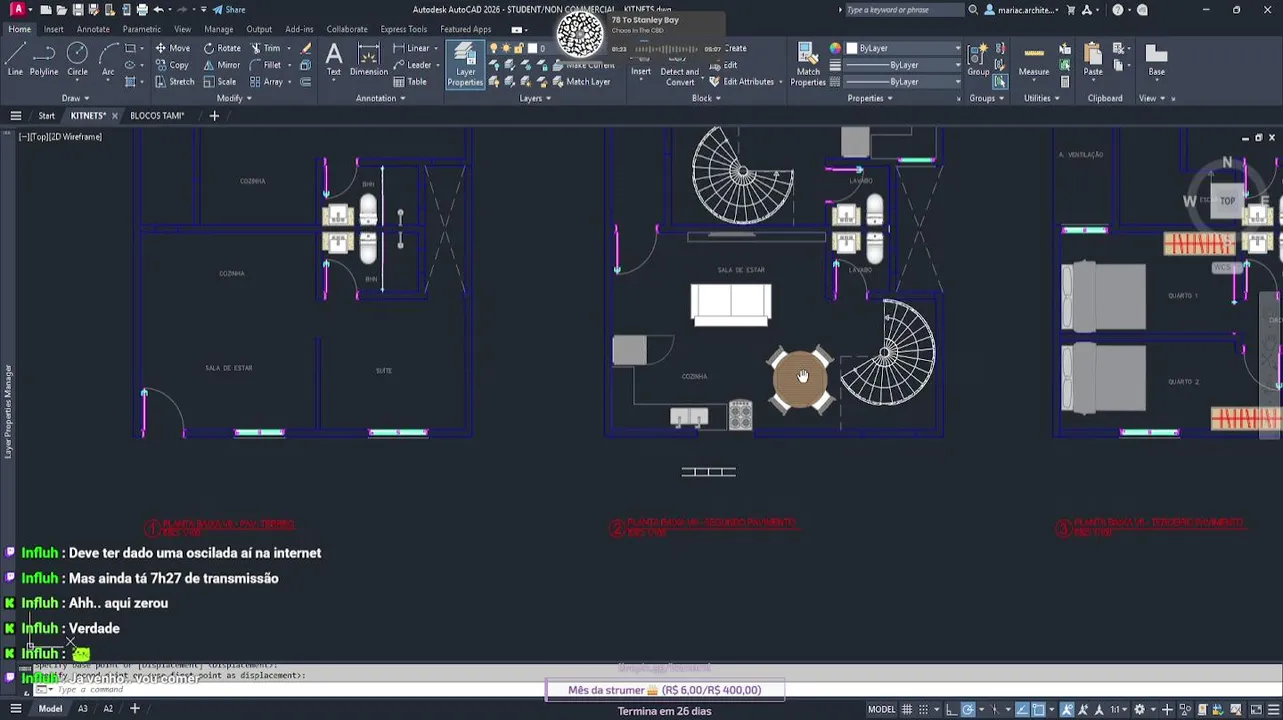
Task: Click the Base view tool
Action: 1156,59
